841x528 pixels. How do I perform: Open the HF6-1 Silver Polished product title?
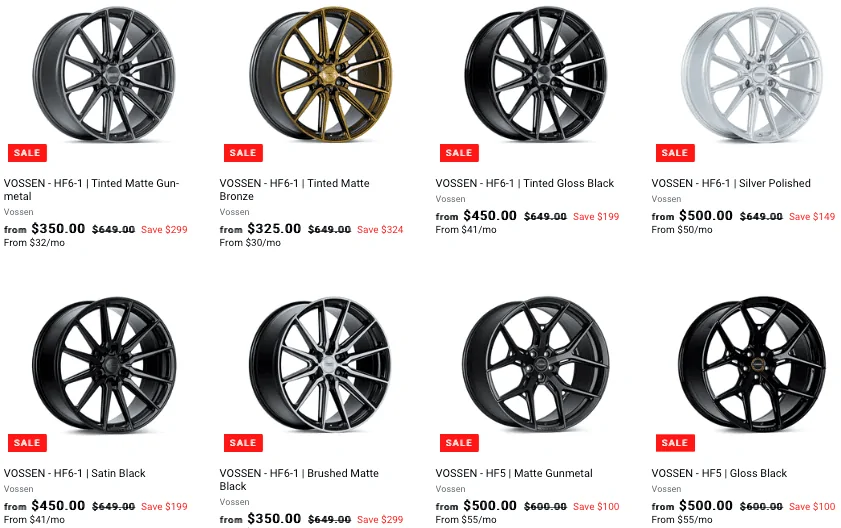click(x=731, y=184)
